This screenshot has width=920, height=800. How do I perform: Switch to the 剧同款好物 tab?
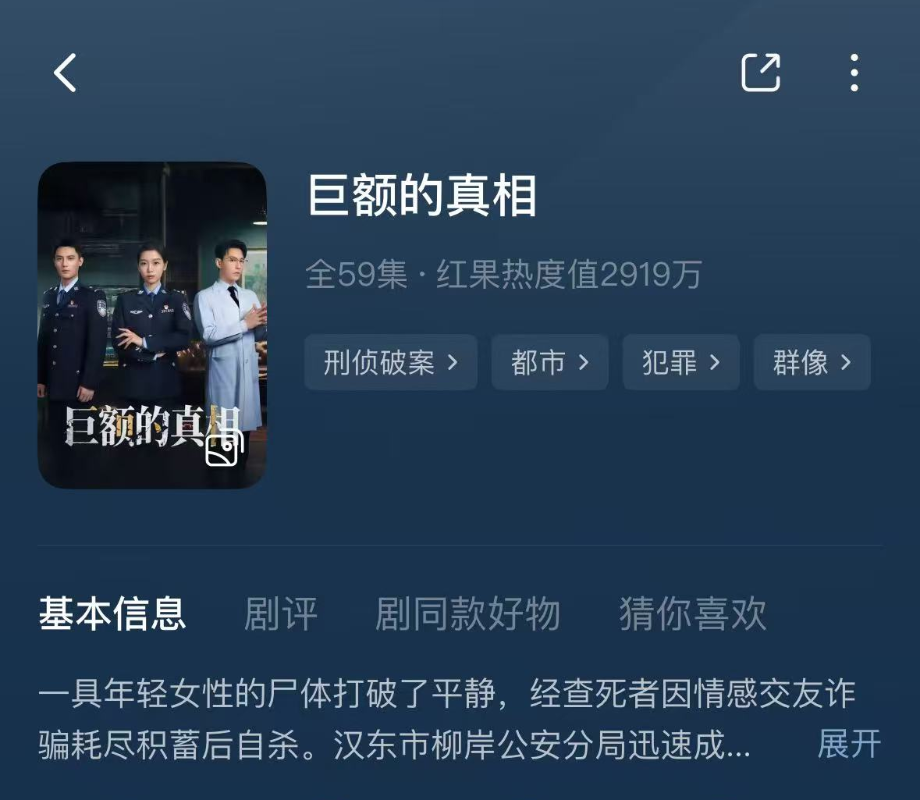tap(468, 614)
